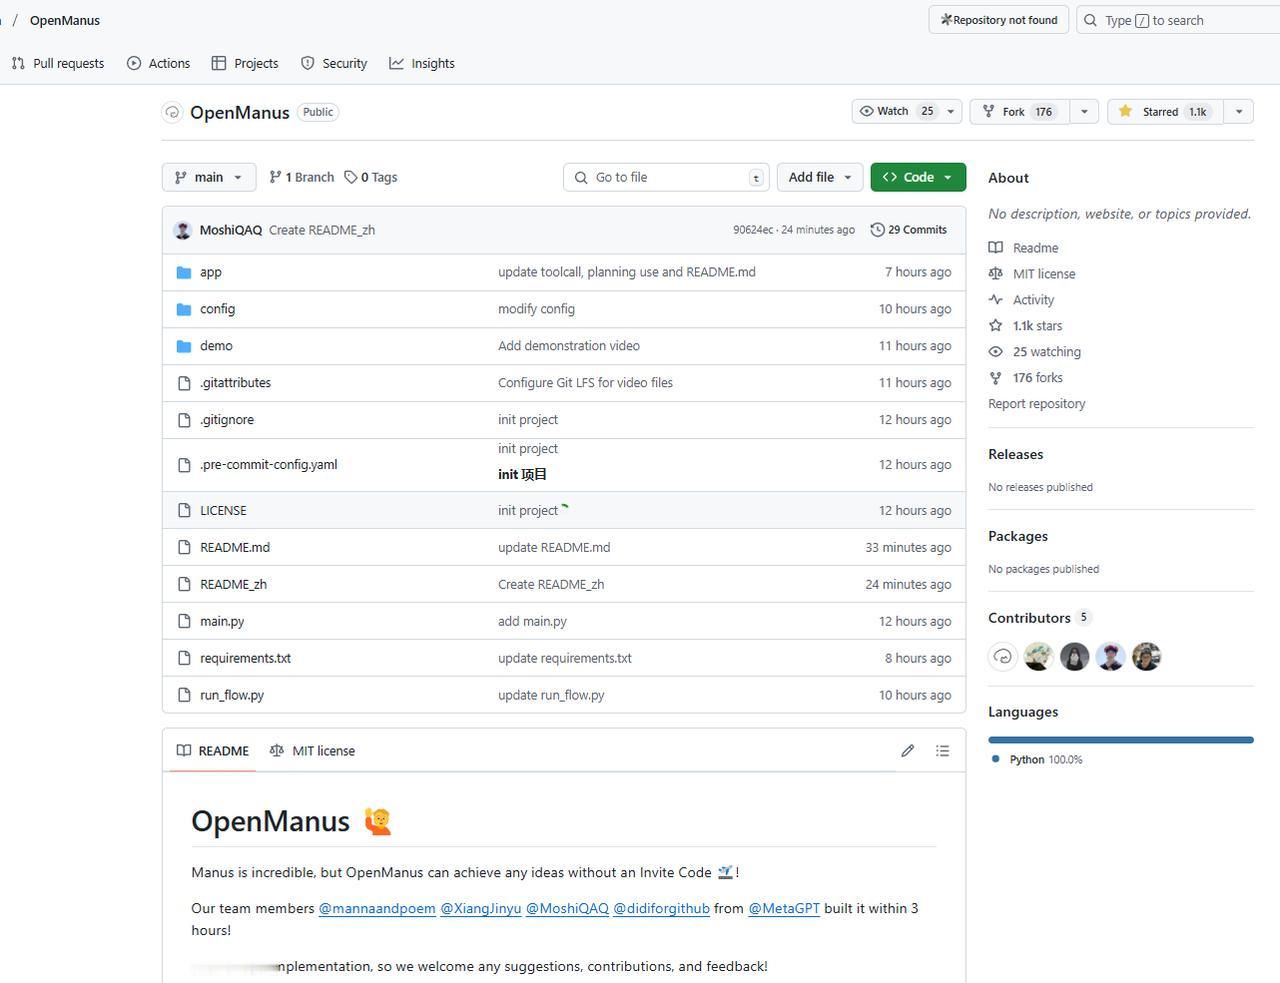Open commit hash 90624ec
Screen dimensions: 1280x983
coord(753,230)
